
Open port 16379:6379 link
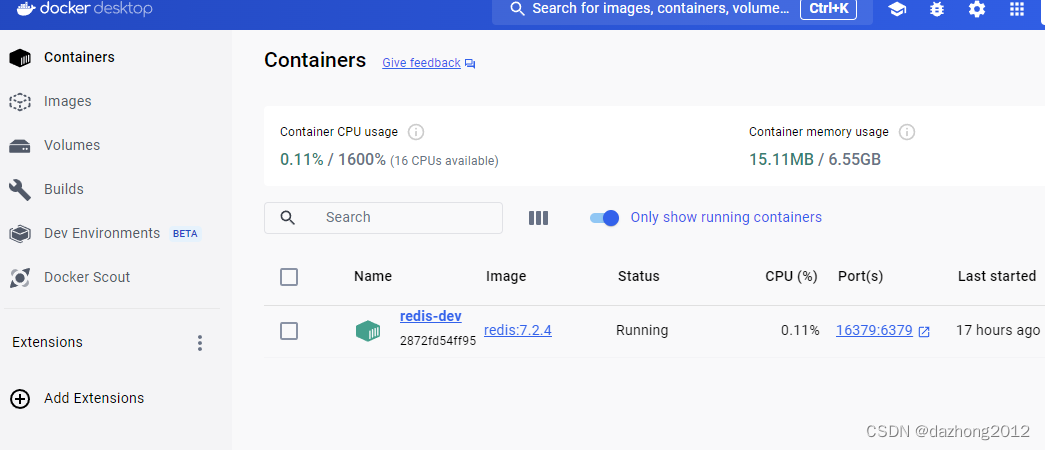pyautogui.click(x=874, y=331)
